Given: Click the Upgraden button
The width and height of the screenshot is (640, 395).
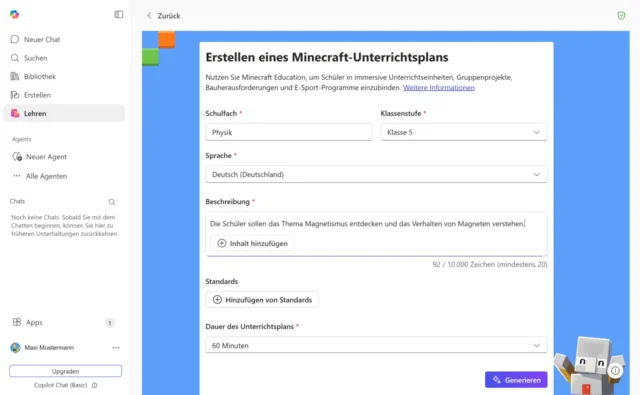Looking at the screenshot, I should point(65,371).
